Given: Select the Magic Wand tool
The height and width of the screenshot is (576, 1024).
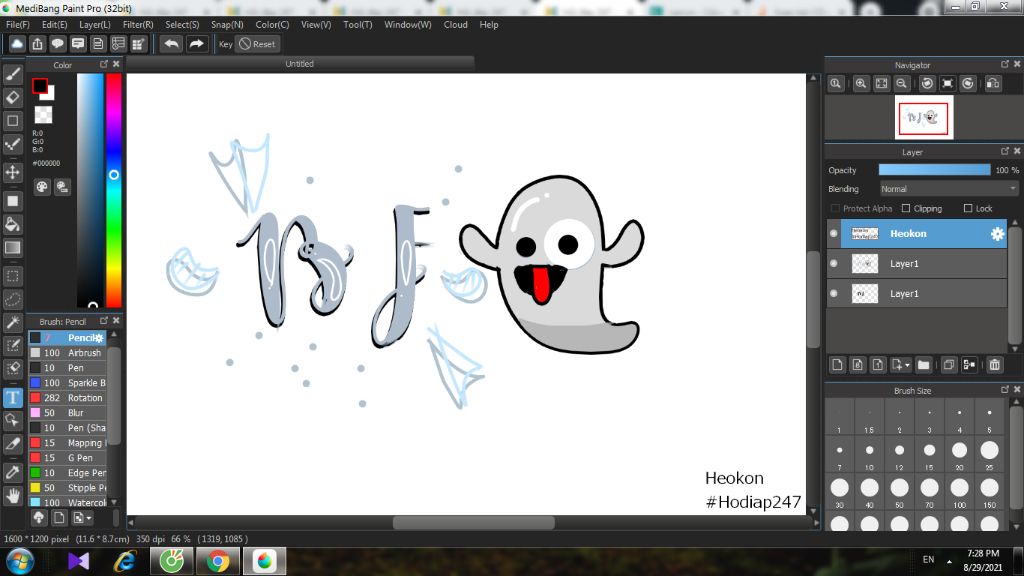Looking at the screenshot, I should pos(12,323).
